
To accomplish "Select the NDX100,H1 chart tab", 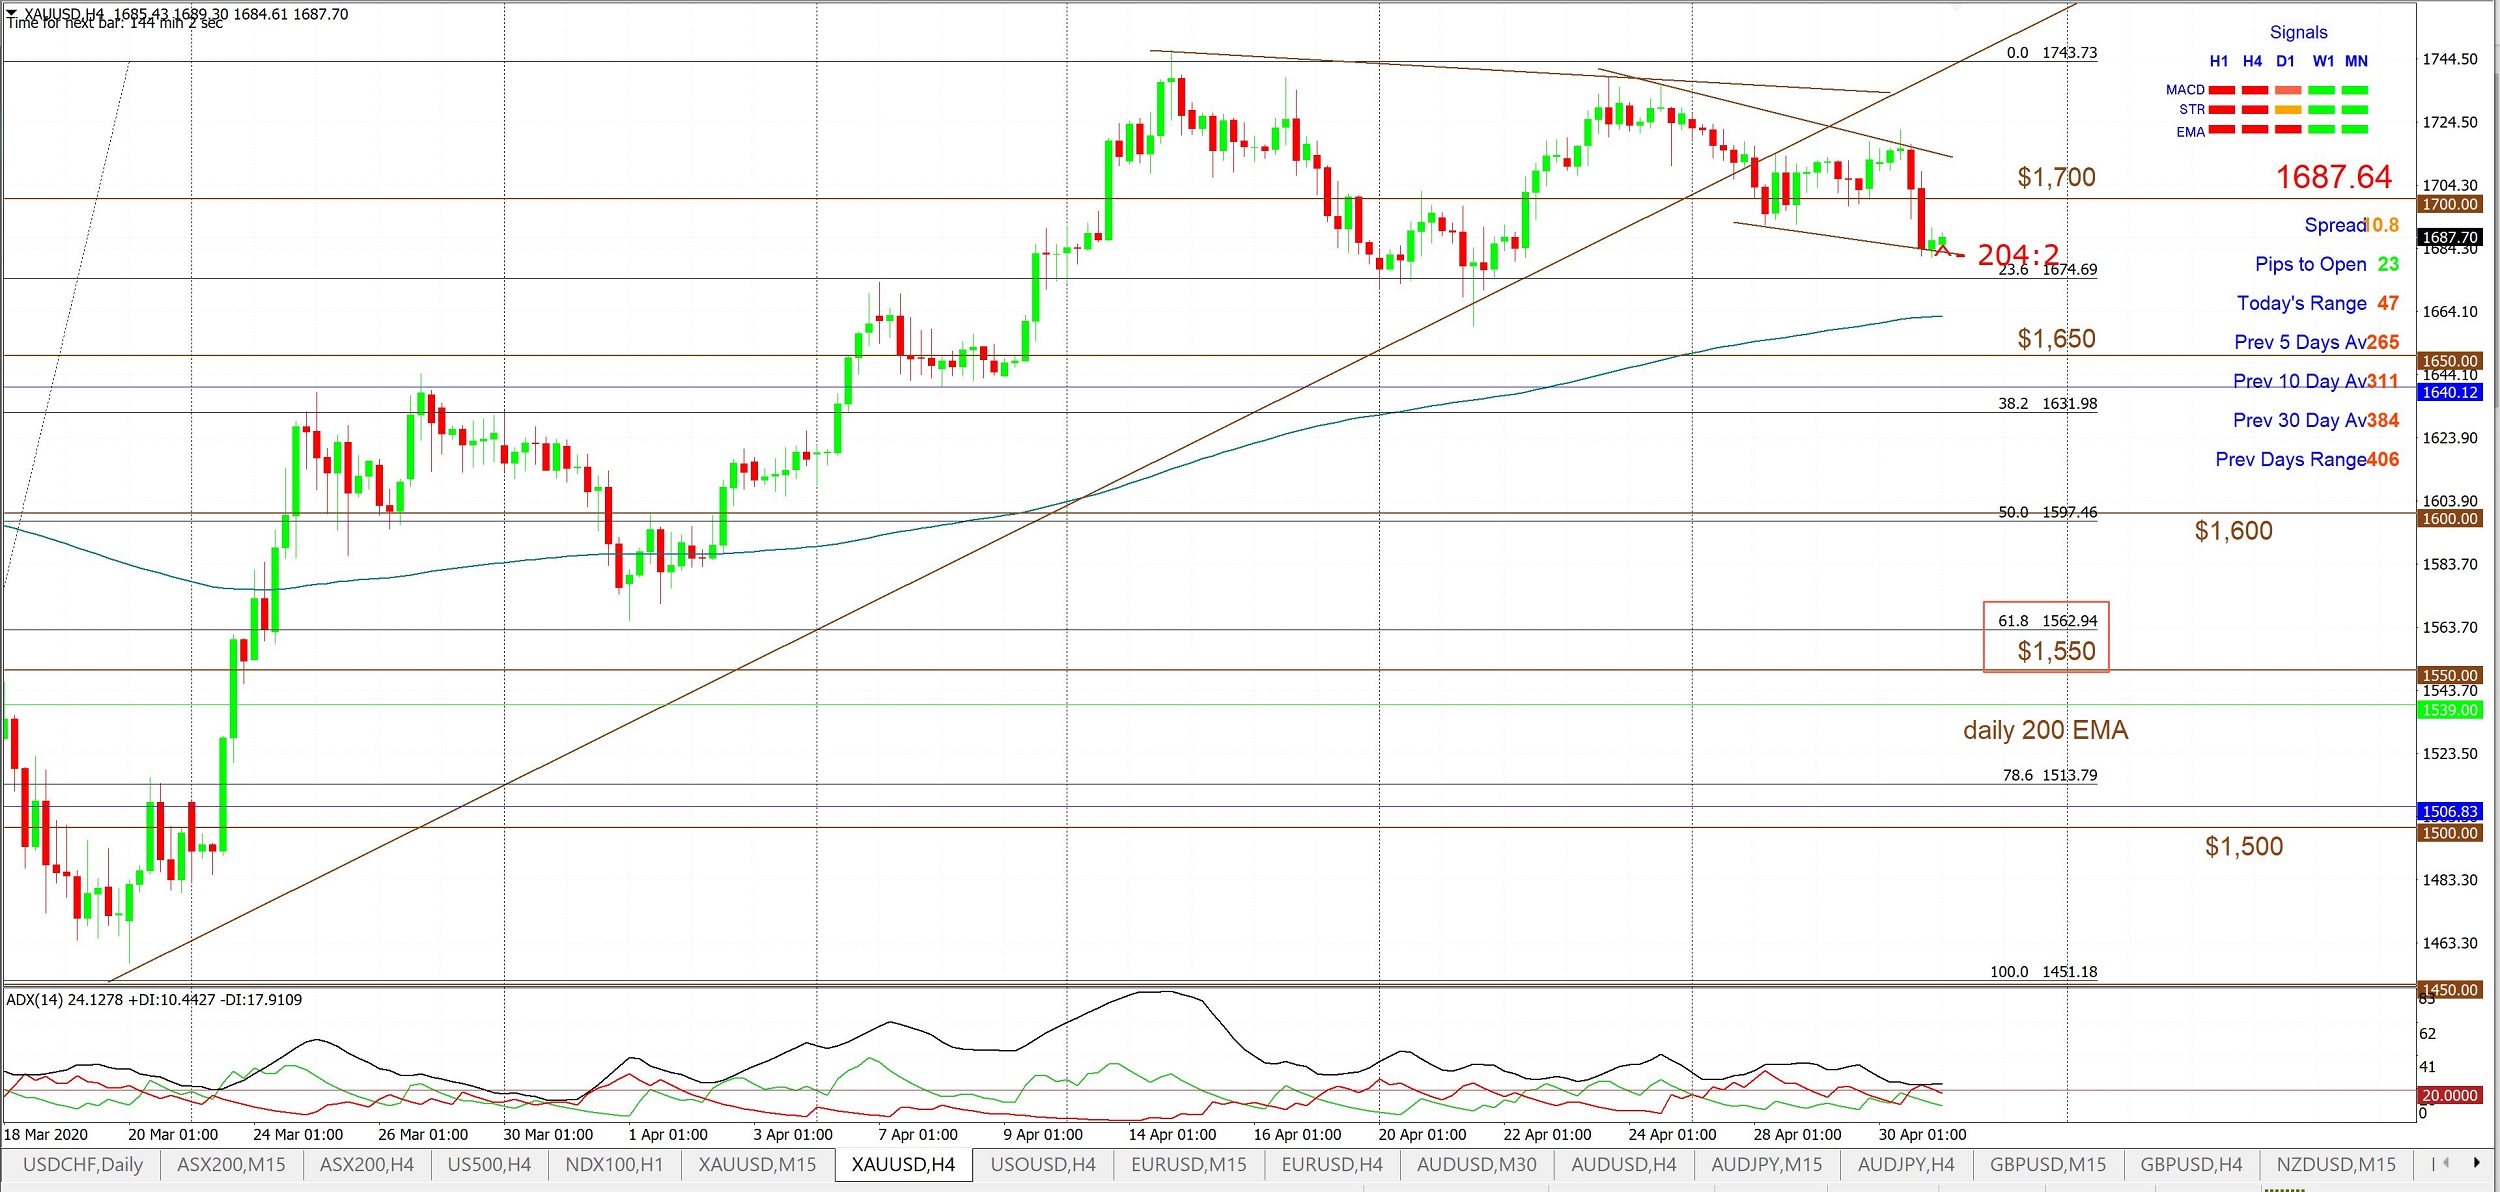I will point(614,1164).
